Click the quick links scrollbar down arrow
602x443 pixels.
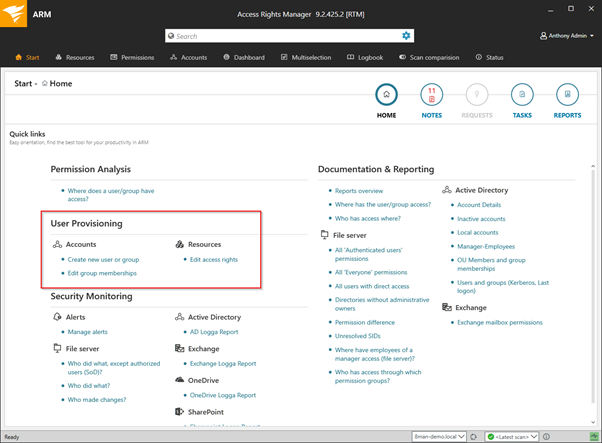click(593, 422)
